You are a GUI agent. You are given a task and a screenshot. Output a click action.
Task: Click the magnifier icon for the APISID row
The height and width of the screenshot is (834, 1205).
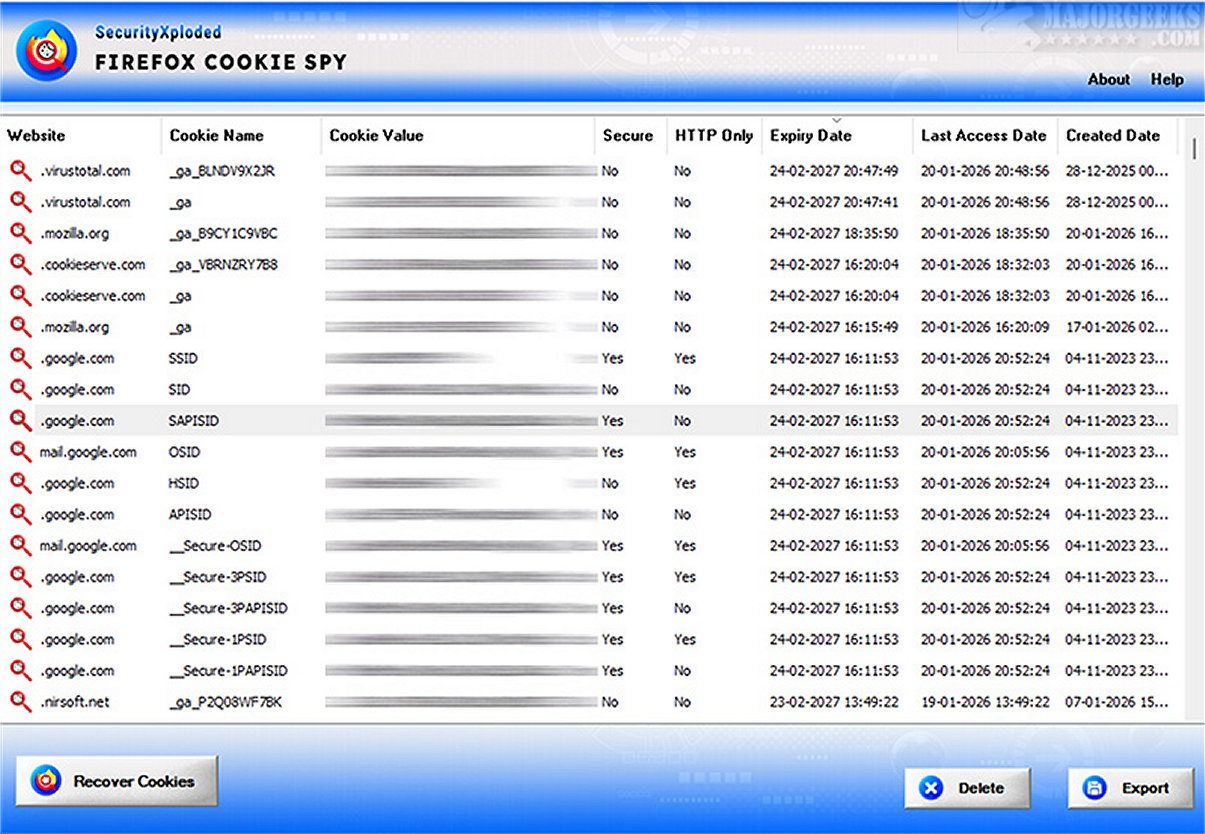tap(20, 514)
